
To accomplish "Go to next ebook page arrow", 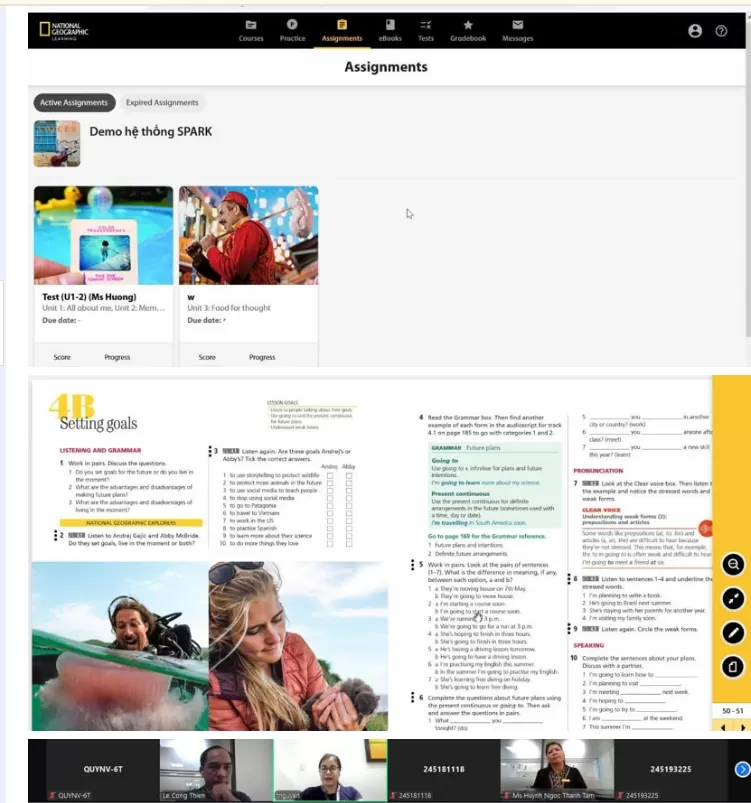I will pos(742,727).
